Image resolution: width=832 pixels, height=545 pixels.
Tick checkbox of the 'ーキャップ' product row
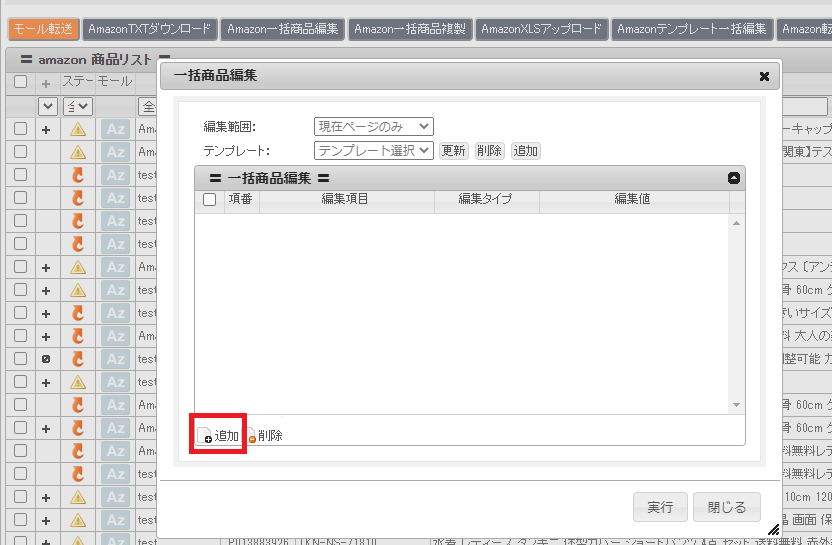(21, 128)
